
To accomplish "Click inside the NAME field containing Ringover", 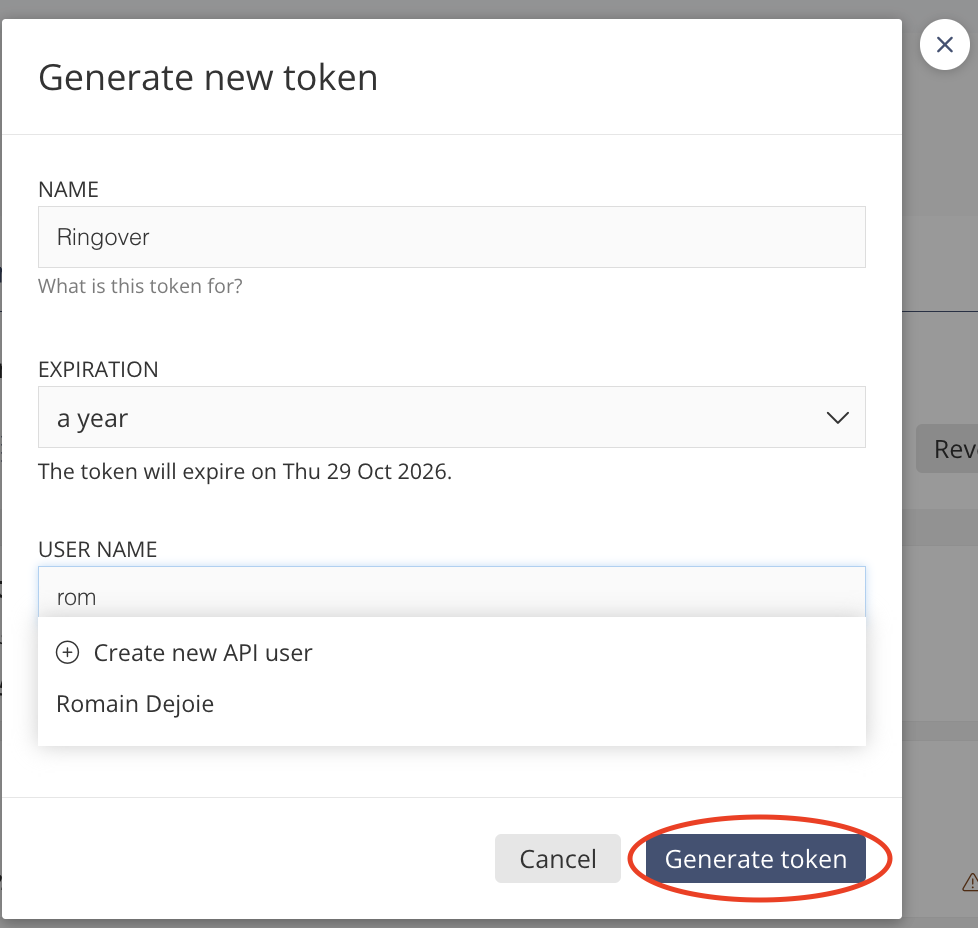I will click(x=450, y=237).
